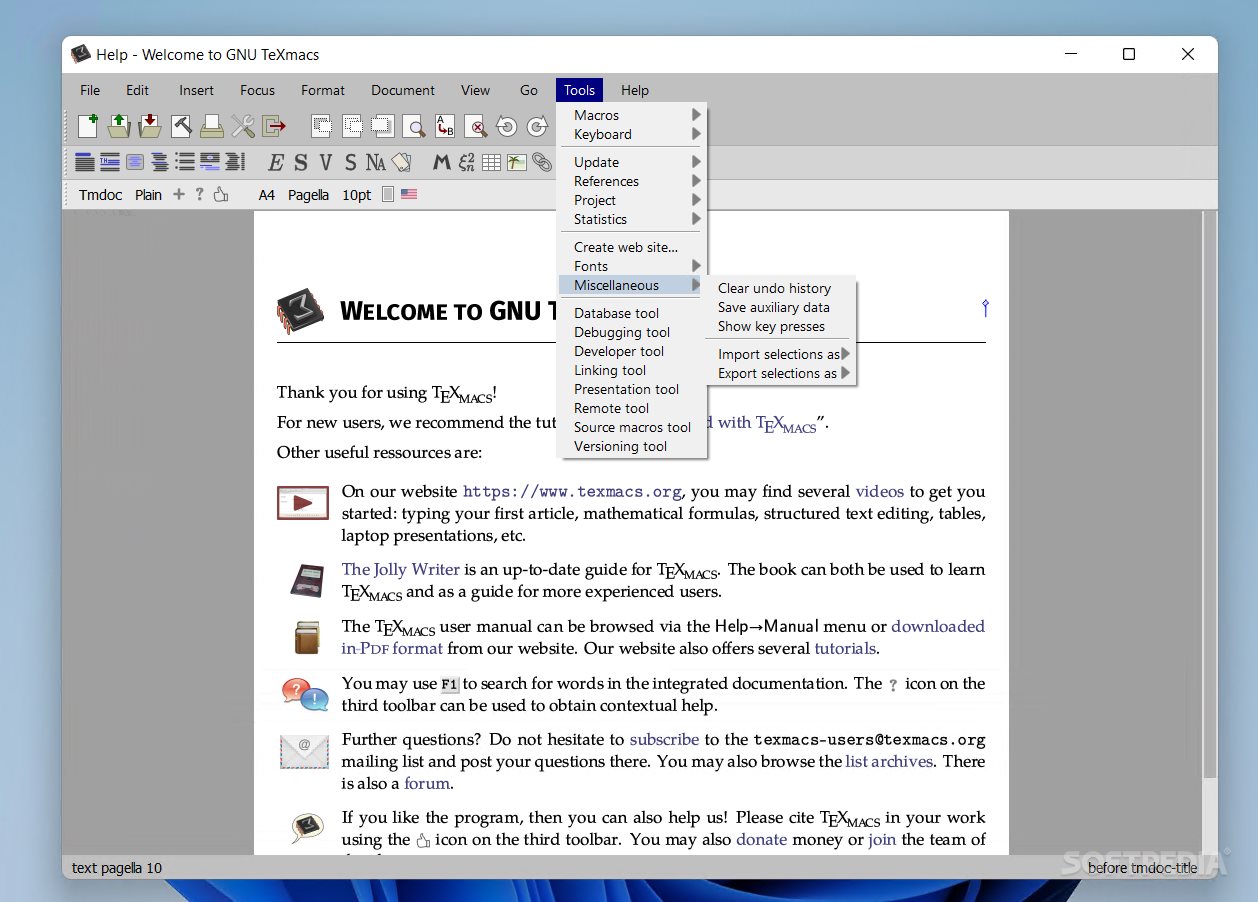
Task: Create a new document via toolbar icon
Action: 88,126
